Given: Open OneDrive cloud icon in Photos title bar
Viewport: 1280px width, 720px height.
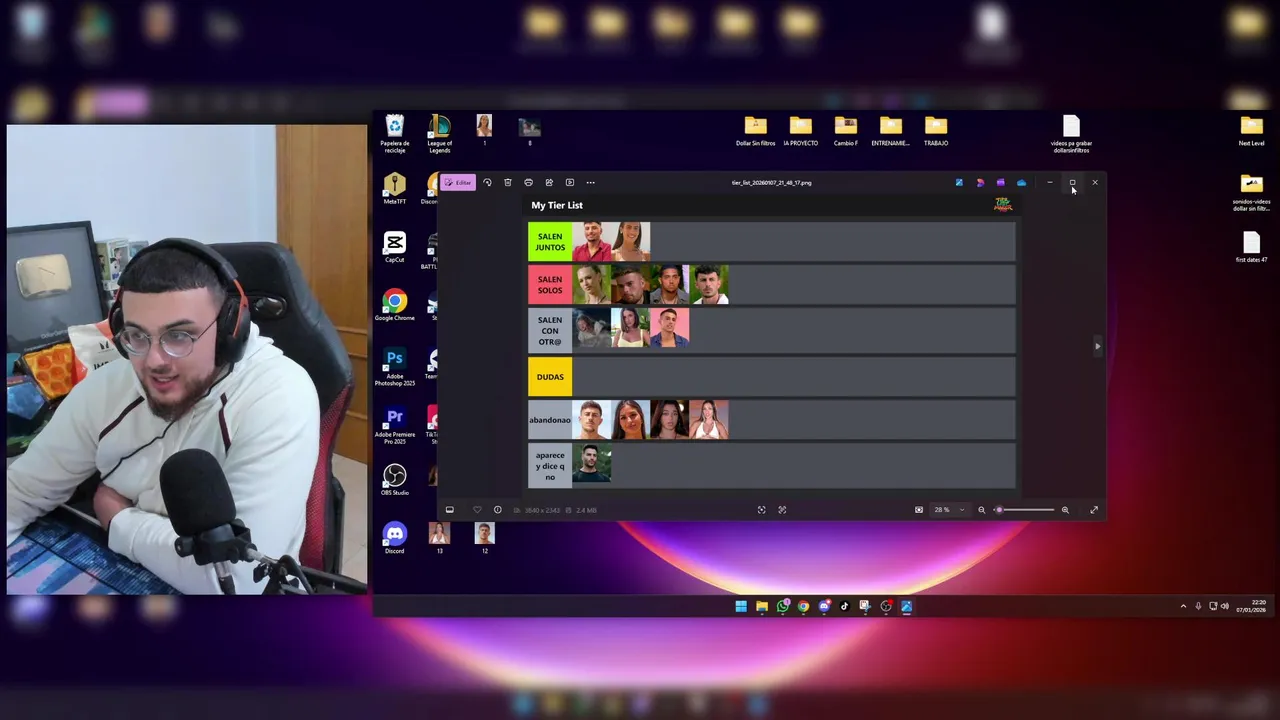Looking at the screenshot, I should click(x=1021, y=183).
